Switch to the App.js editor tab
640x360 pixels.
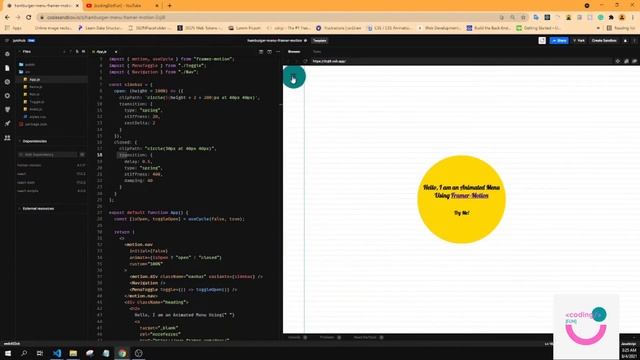[x=101, y=52]
